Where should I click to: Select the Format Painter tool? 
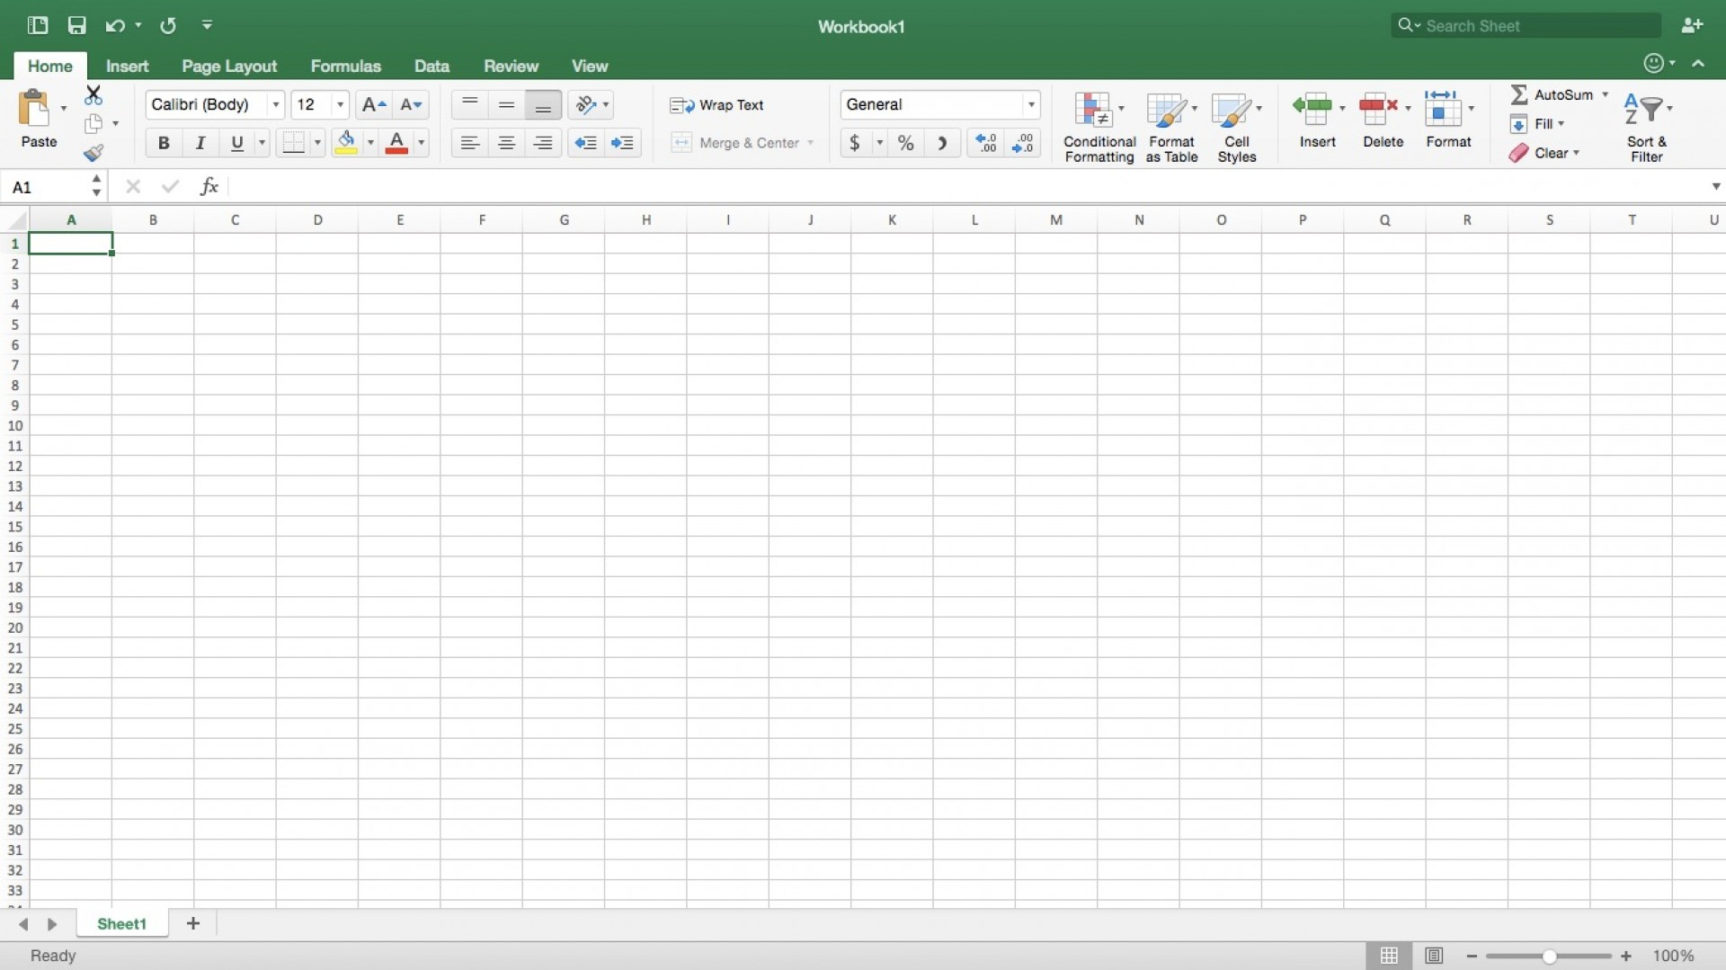tap(93, 152)
